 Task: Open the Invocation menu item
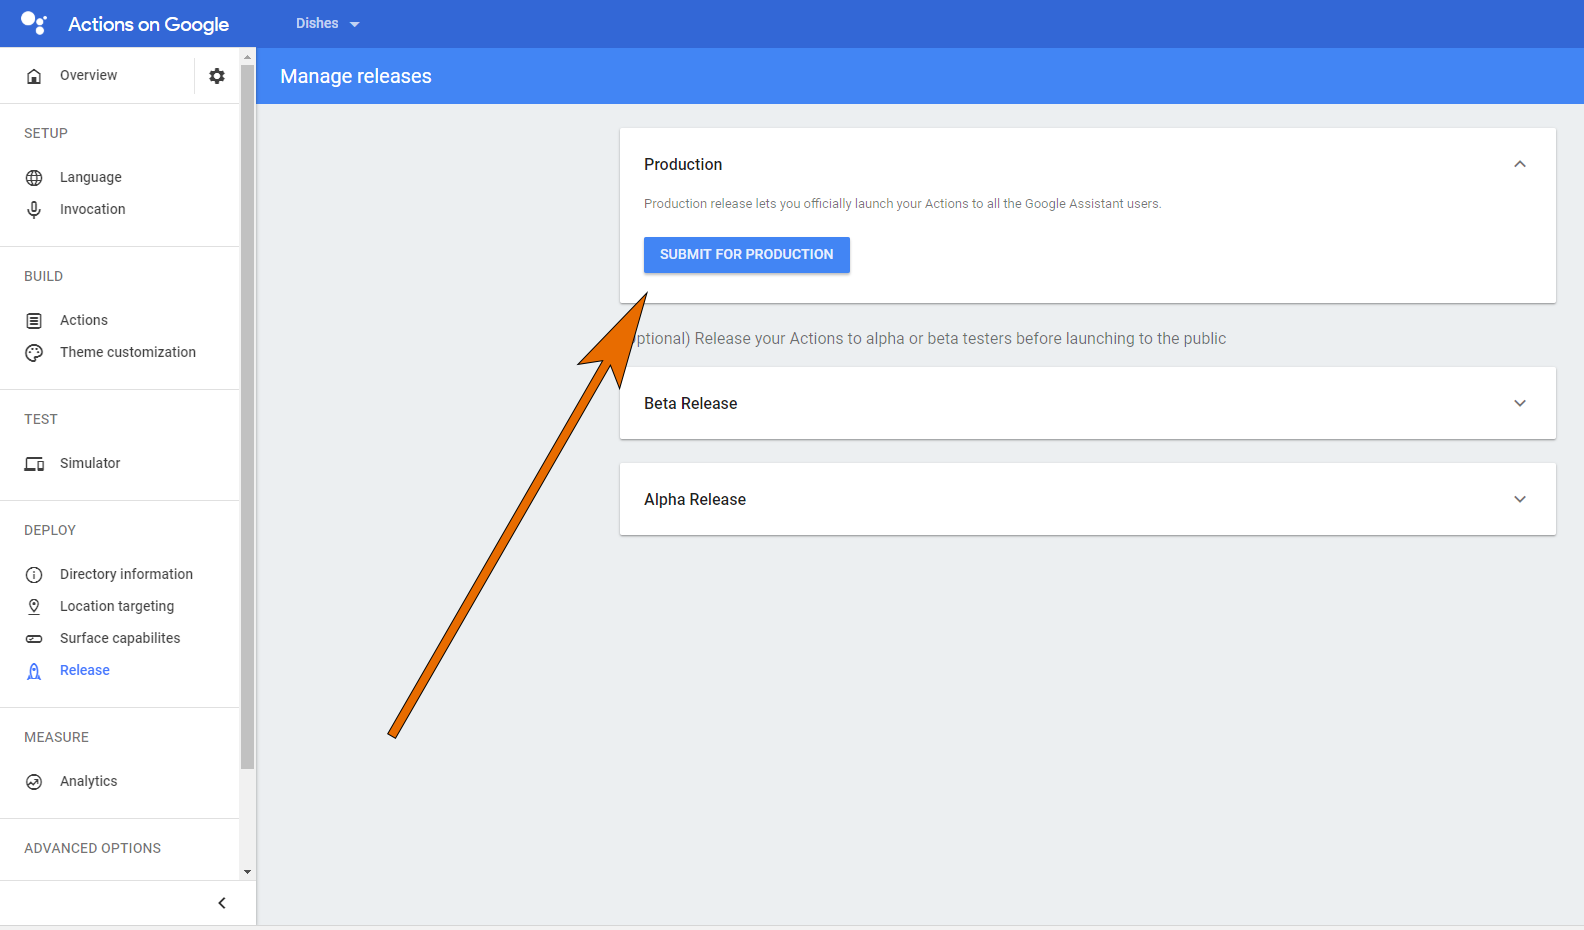coord(93,209)
